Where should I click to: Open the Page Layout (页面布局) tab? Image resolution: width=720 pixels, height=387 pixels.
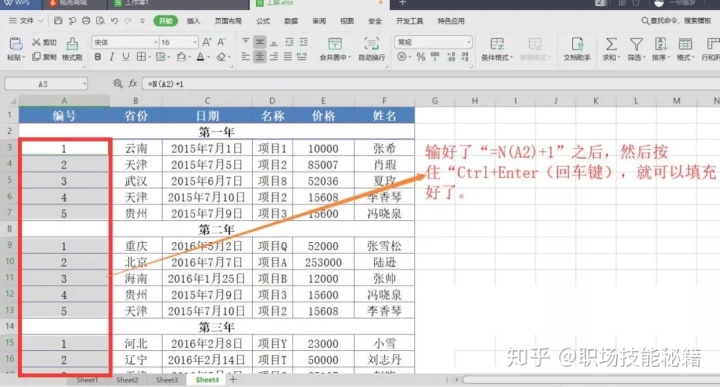[228, 21]
